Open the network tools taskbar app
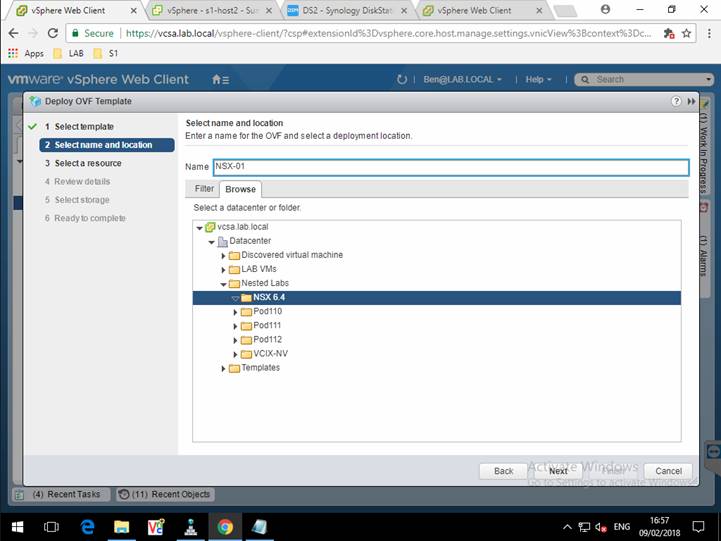Image resolution: width=721 pixels, height=541 pixels. (190, 527)
